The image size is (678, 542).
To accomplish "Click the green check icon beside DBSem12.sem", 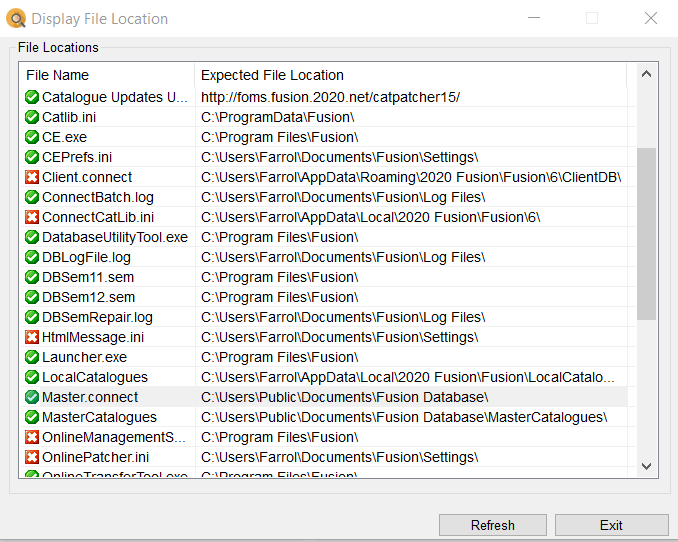I will point(32,297).
